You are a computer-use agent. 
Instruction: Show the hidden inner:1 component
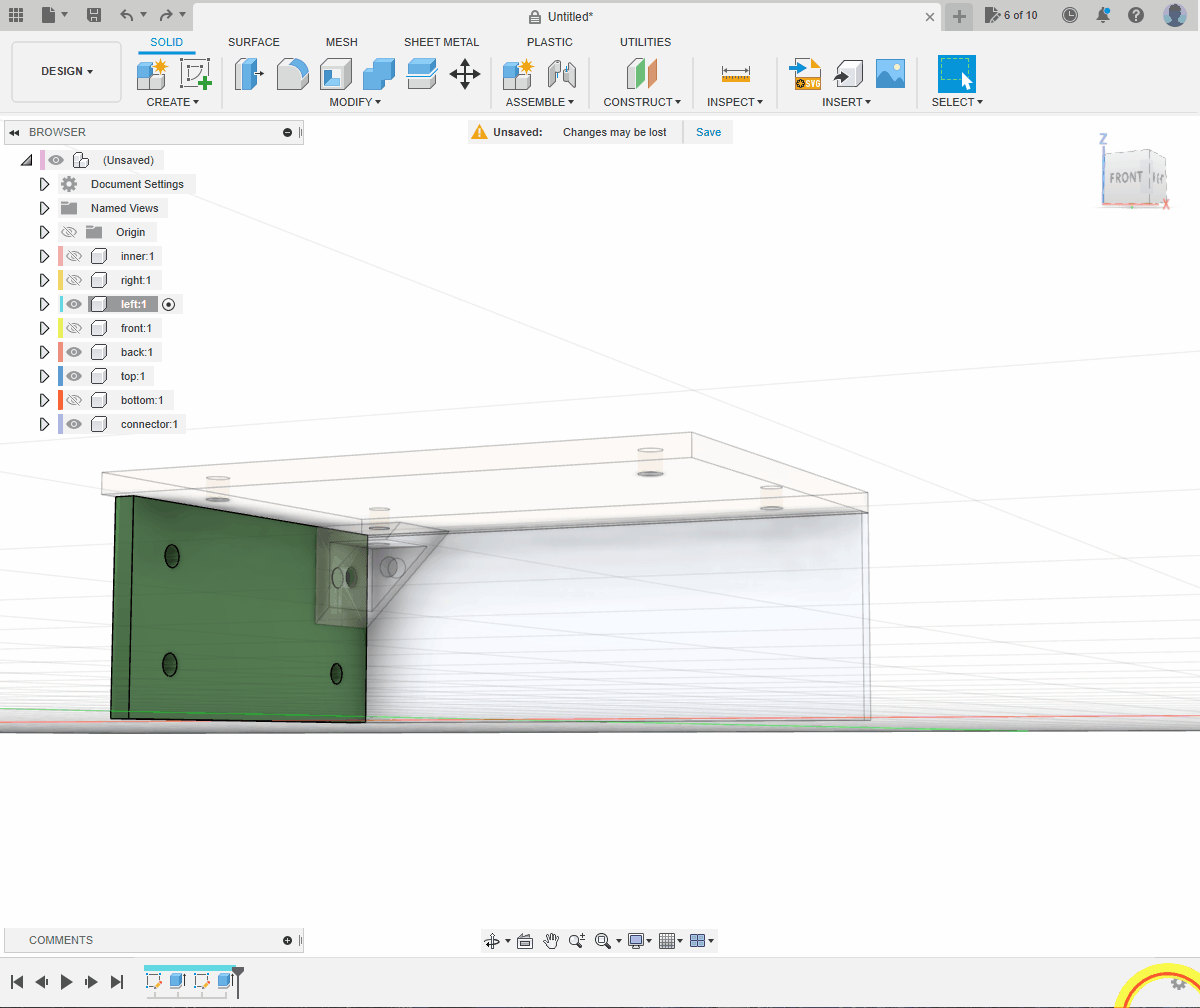tap(74, 256)
